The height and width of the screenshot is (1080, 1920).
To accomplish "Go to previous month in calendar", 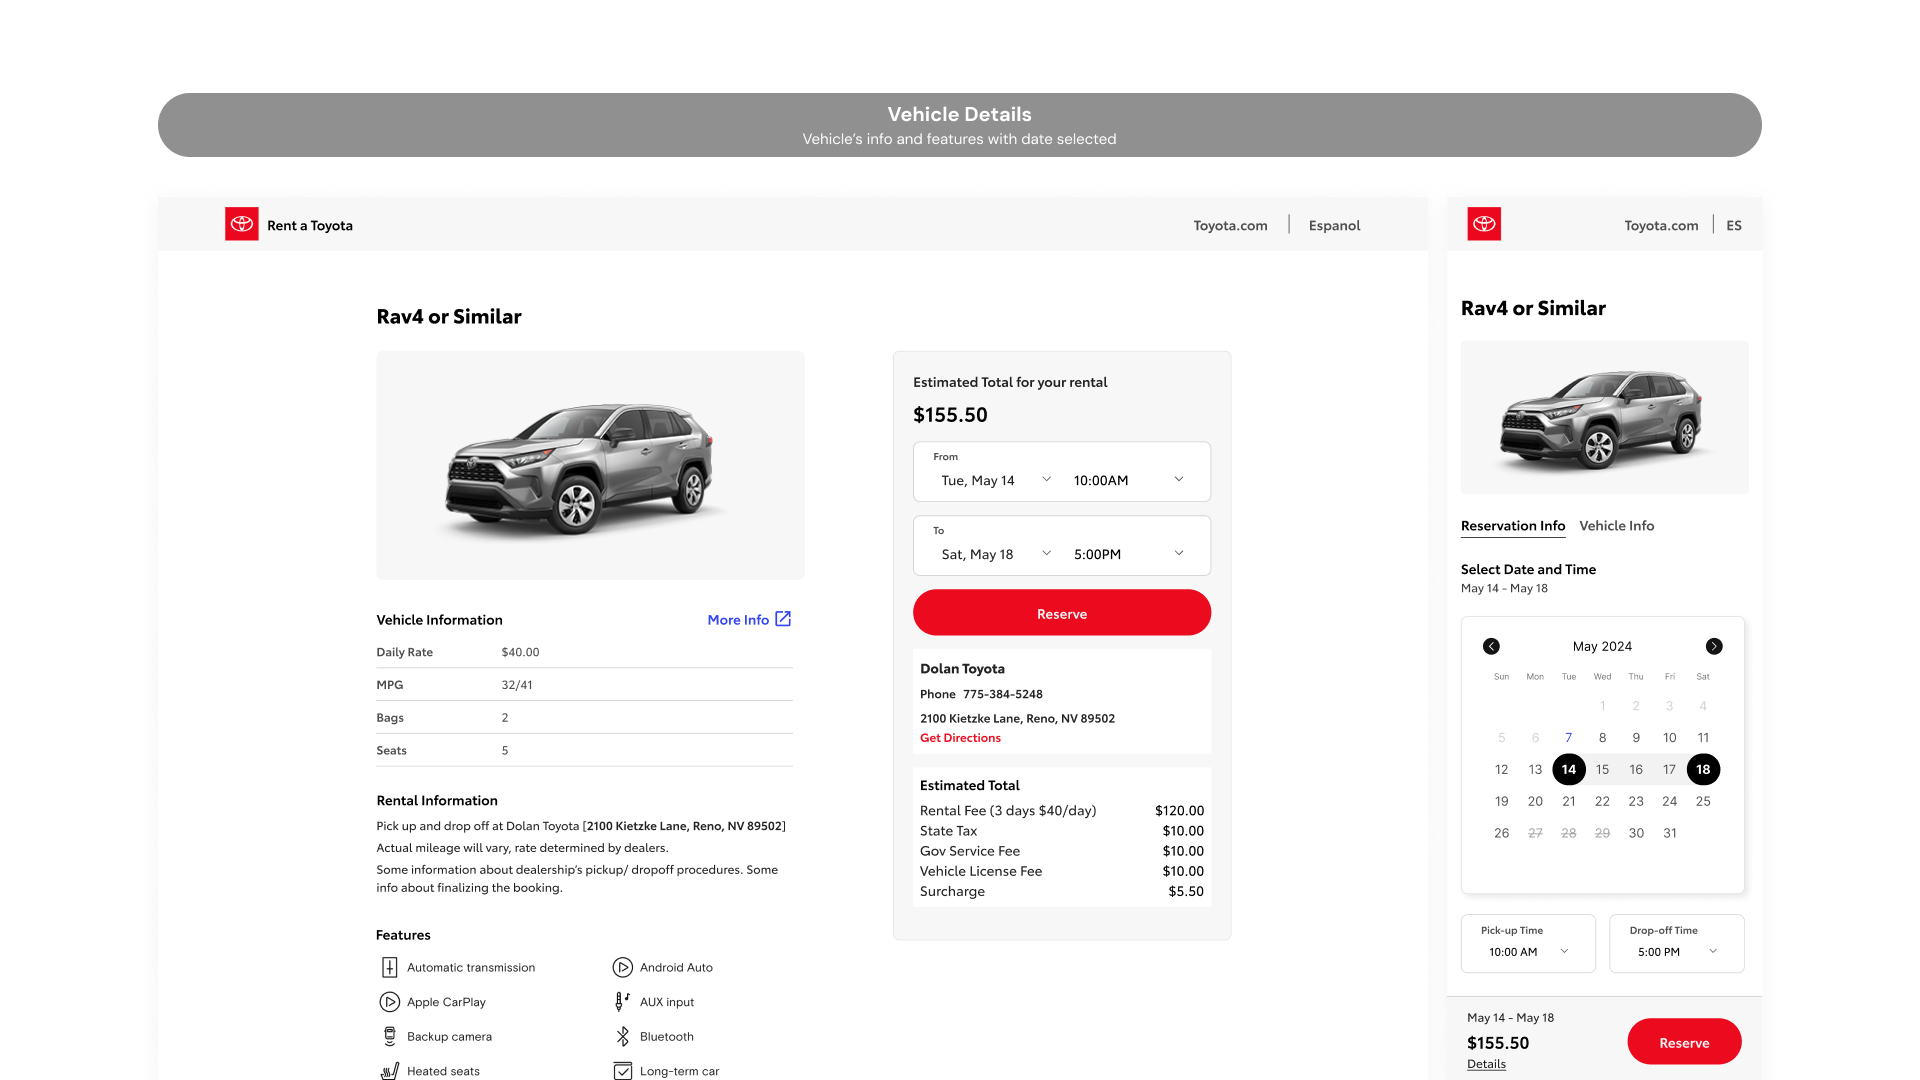I will 1491,646.
